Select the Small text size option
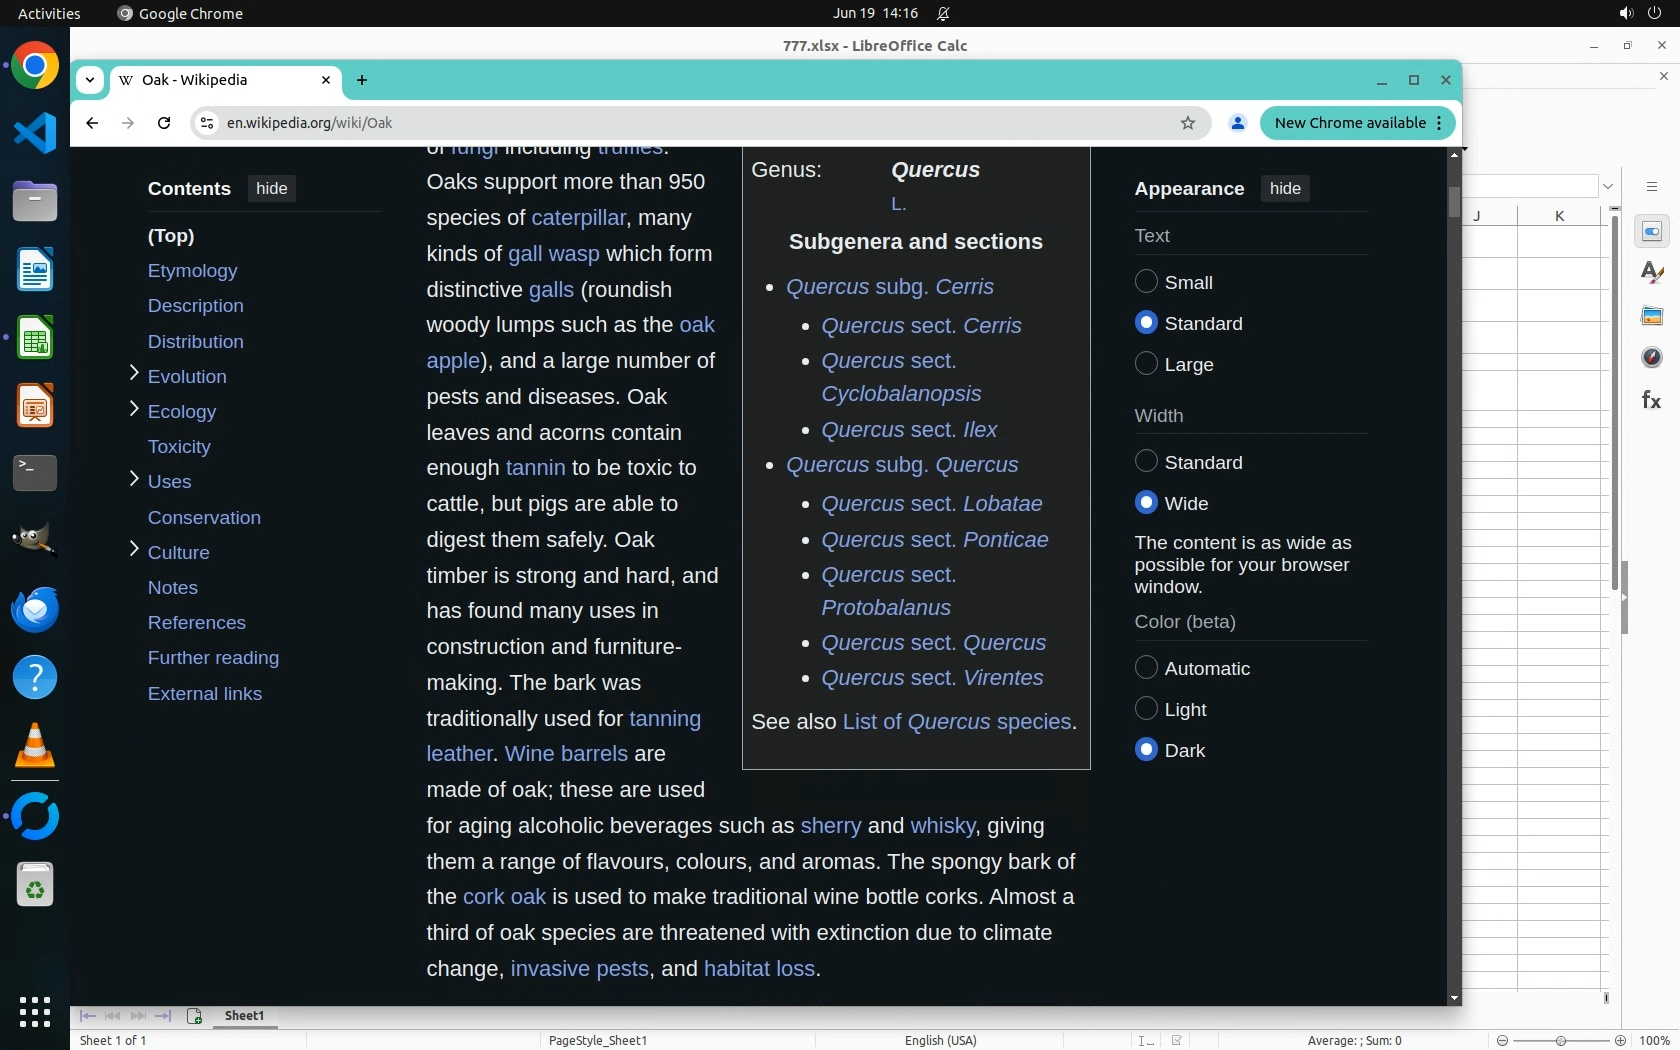 point(1146,282)
